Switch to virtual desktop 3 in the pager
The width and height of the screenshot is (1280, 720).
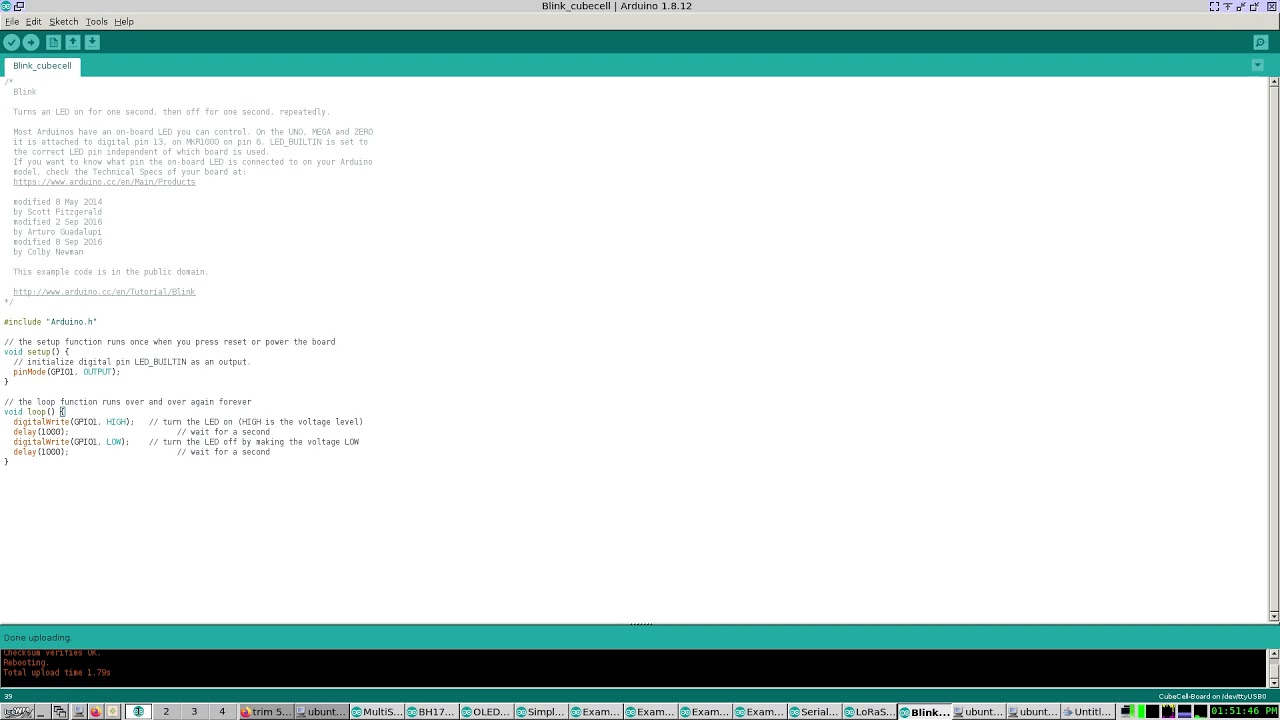pyautogui.click(x=194, y=712)
